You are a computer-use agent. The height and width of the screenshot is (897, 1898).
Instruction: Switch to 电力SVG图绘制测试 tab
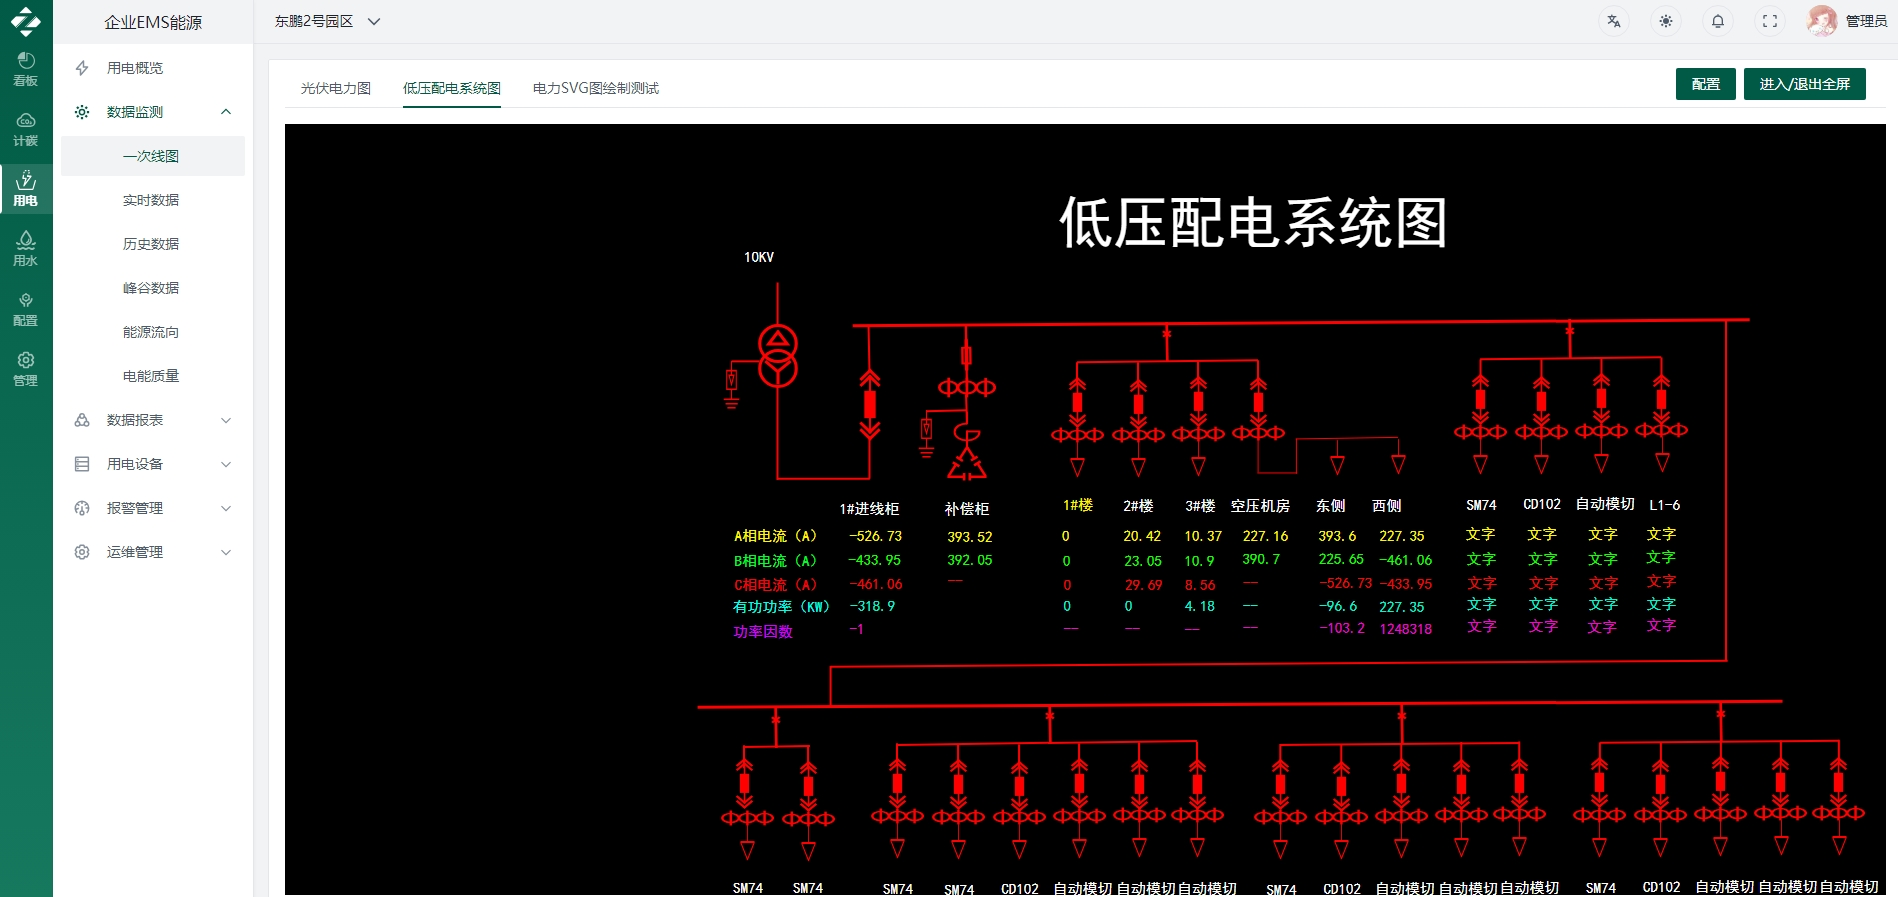(596, 88)
